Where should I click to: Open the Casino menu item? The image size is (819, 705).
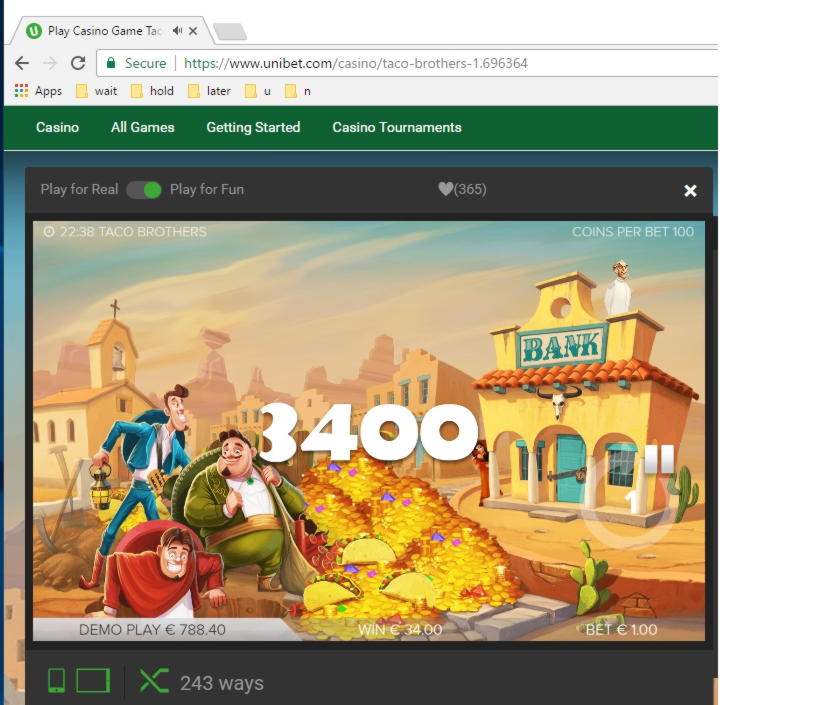(x=57, y=127)
